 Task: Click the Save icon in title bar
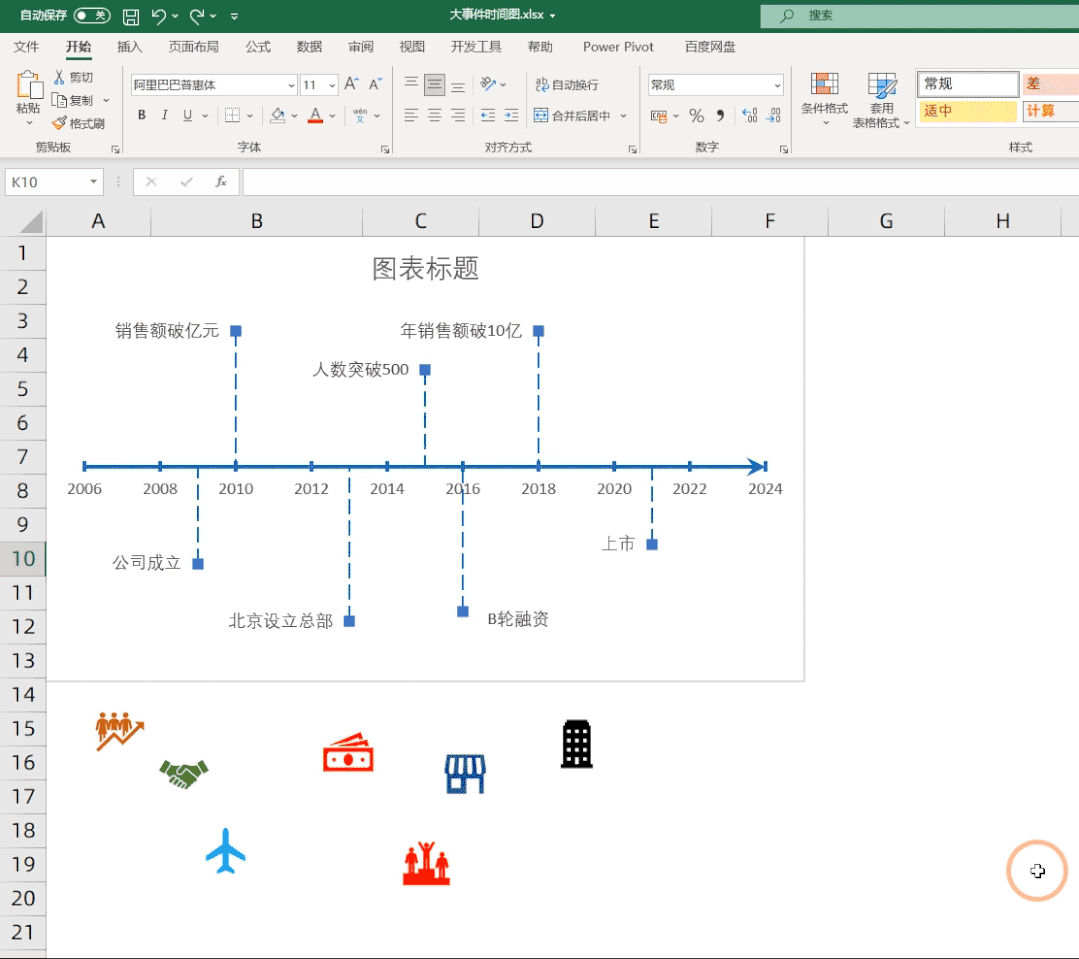(x=131, y=16)
